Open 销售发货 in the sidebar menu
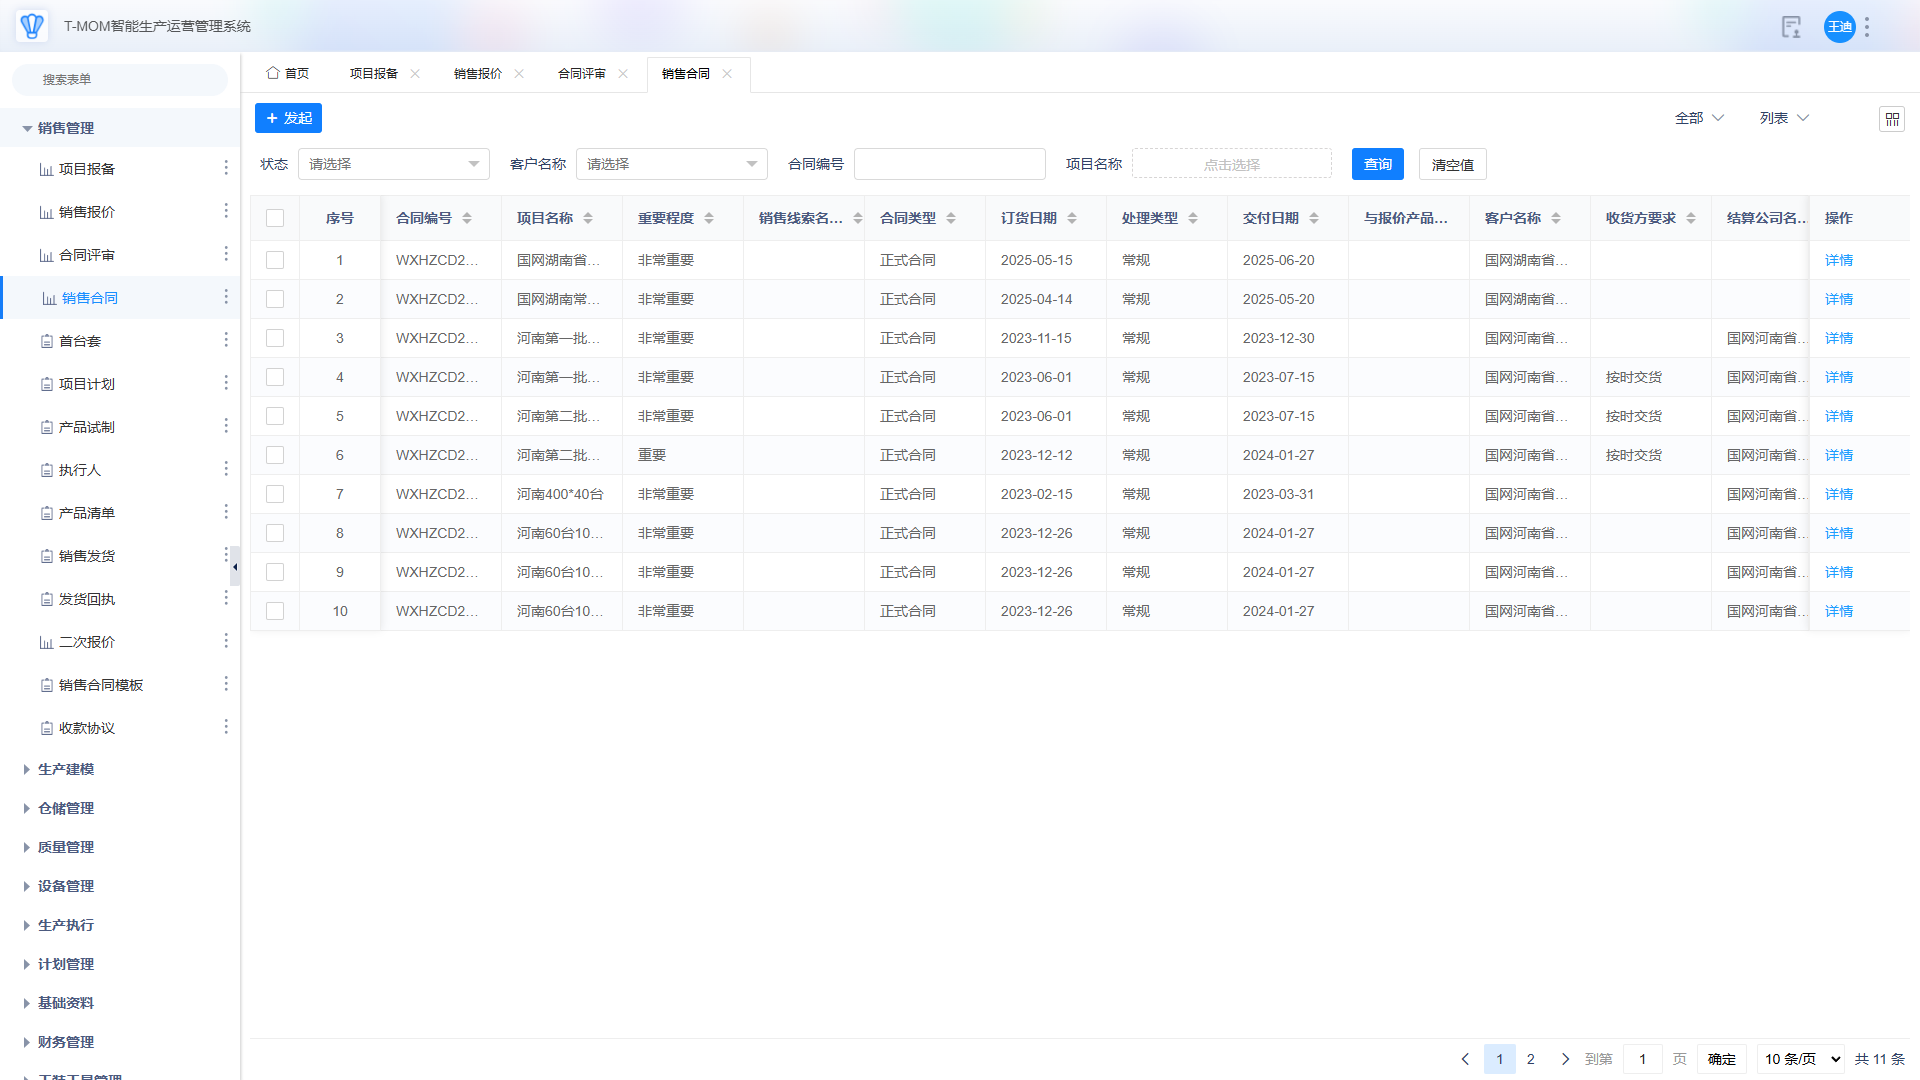The width and height of the screenshot is (1920, 1080). [87, 556]
